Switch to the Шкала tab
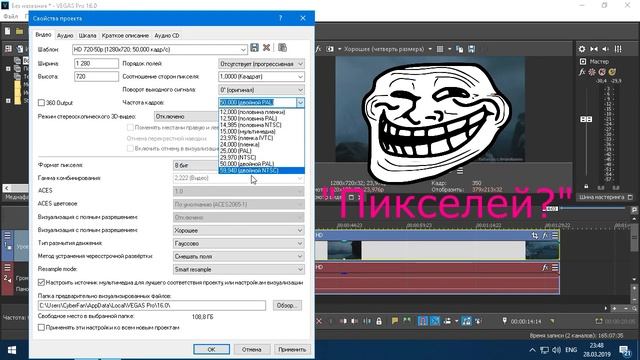The width and height of the screenshot is (640, 360). click(87, 36)
